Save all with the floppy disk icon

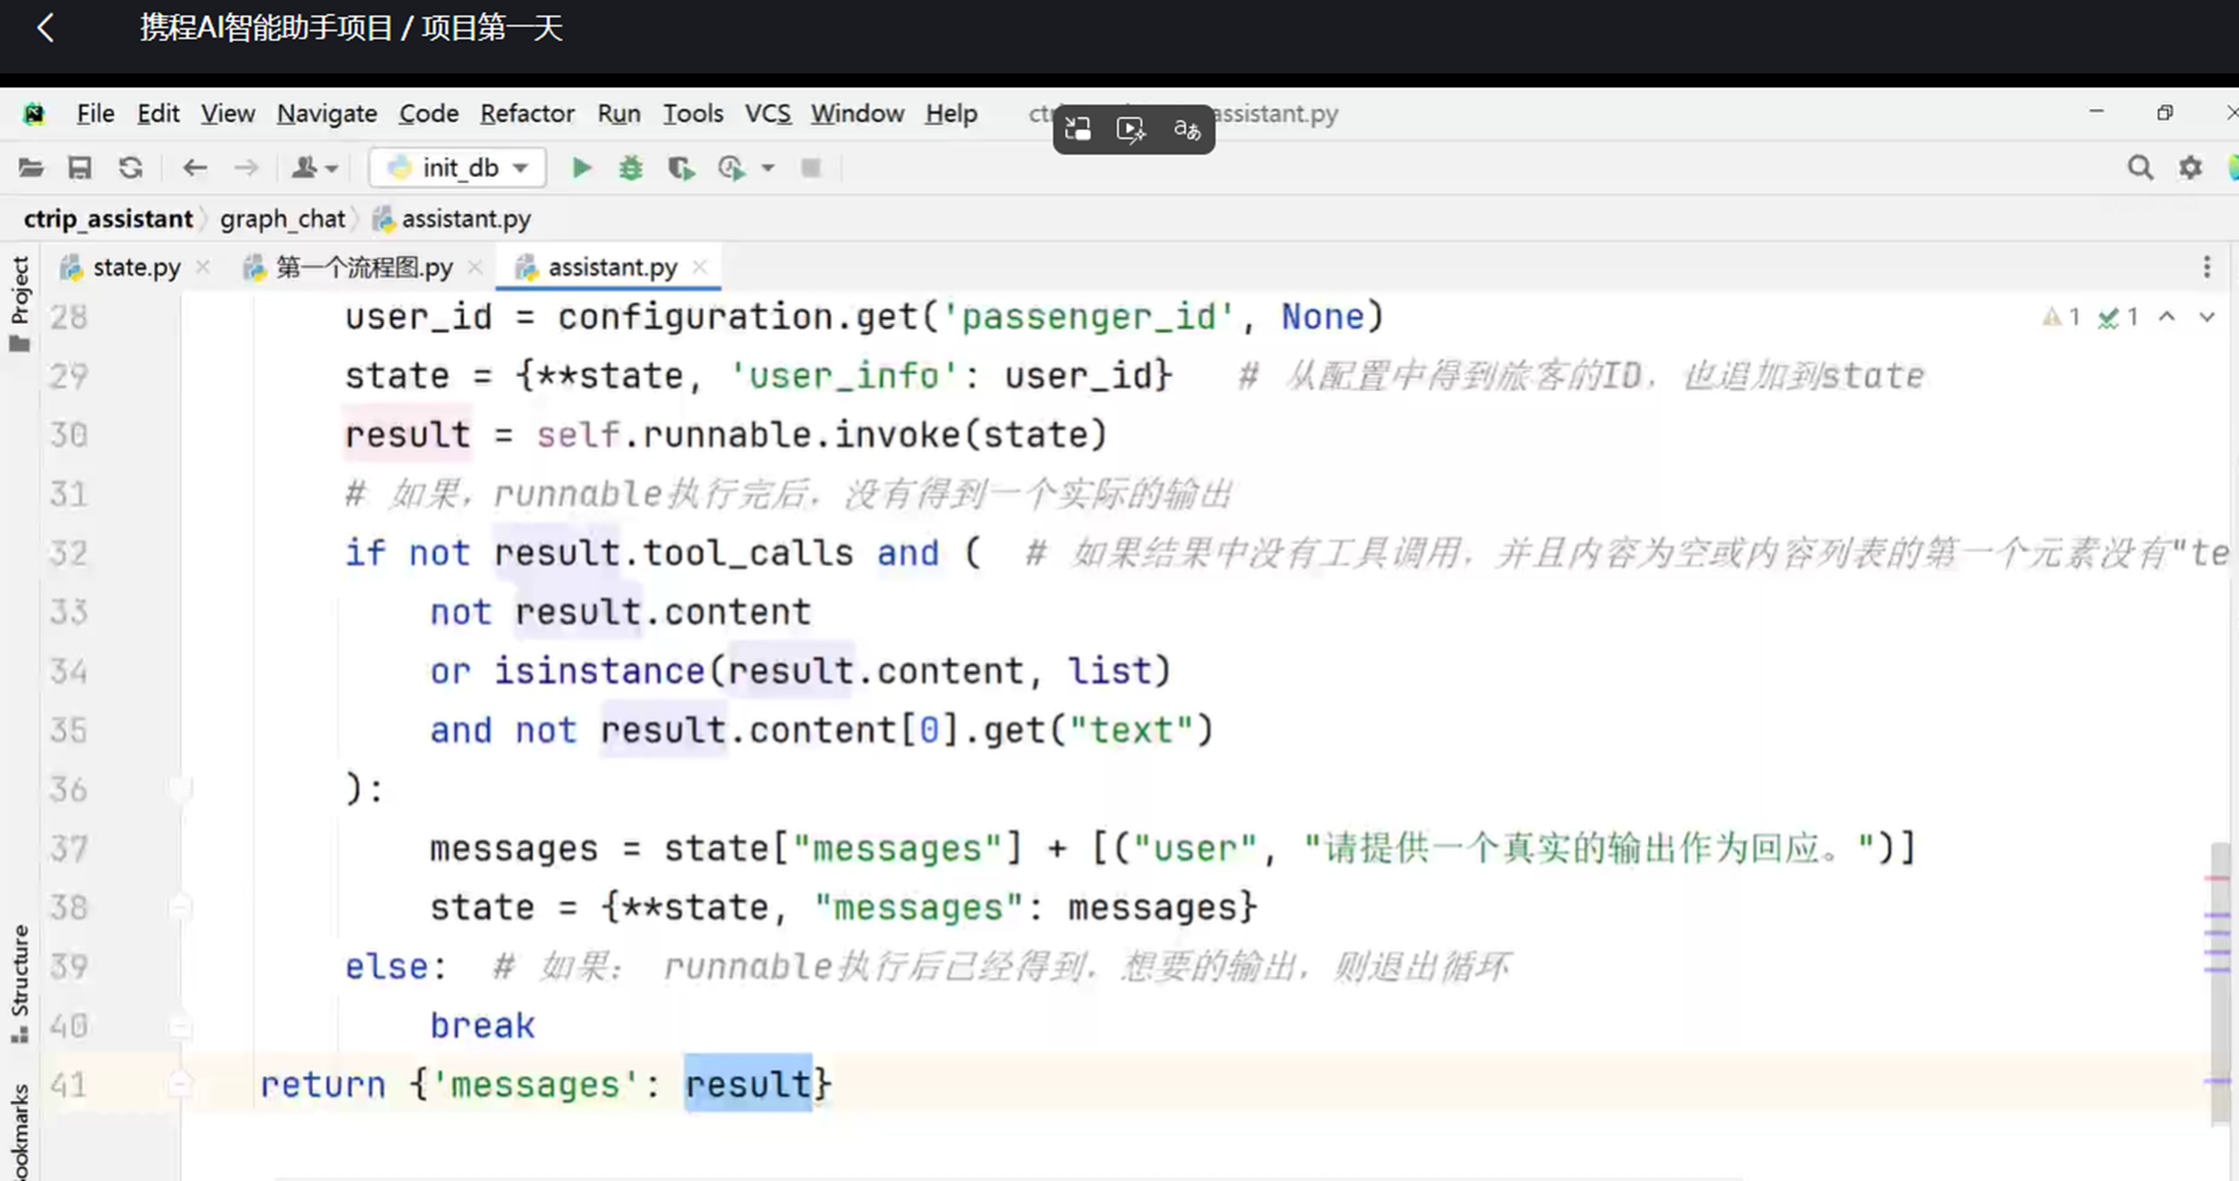80,168
